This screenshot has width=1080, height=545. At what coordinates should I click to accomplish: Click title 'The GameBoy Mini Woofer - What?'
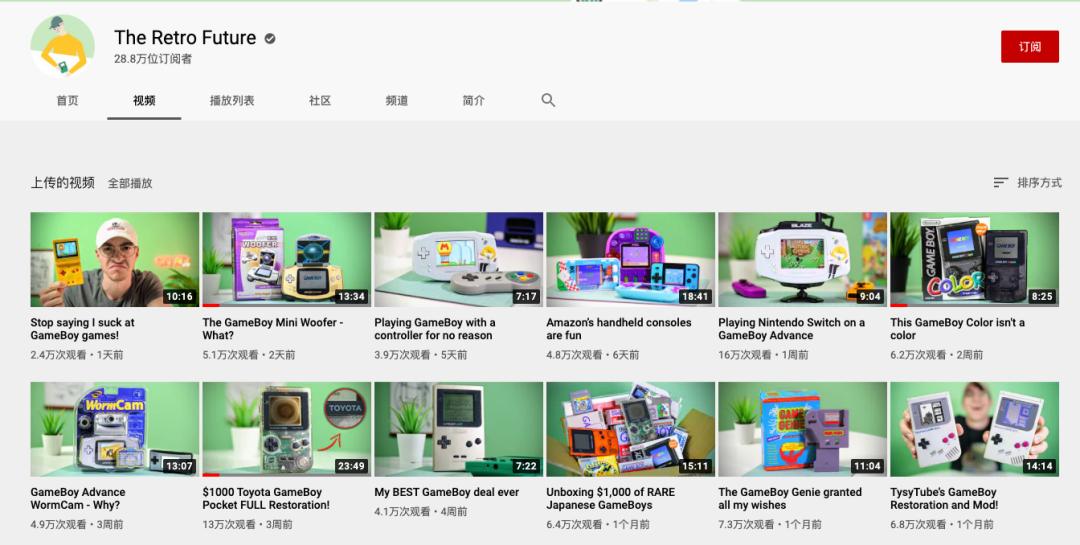point(273,329)
